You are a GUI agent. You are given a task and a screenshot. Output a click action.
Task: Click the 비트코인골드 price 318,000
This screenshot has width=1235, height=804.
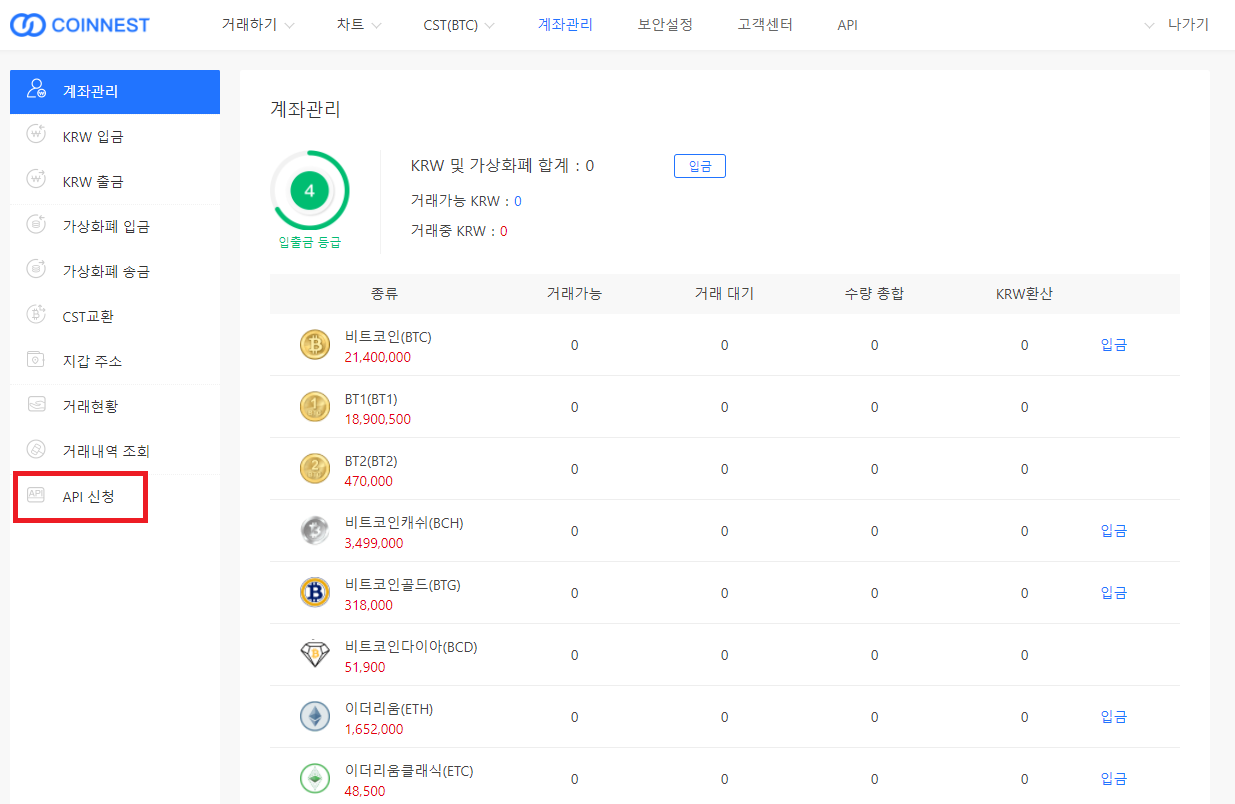point(369,605)
